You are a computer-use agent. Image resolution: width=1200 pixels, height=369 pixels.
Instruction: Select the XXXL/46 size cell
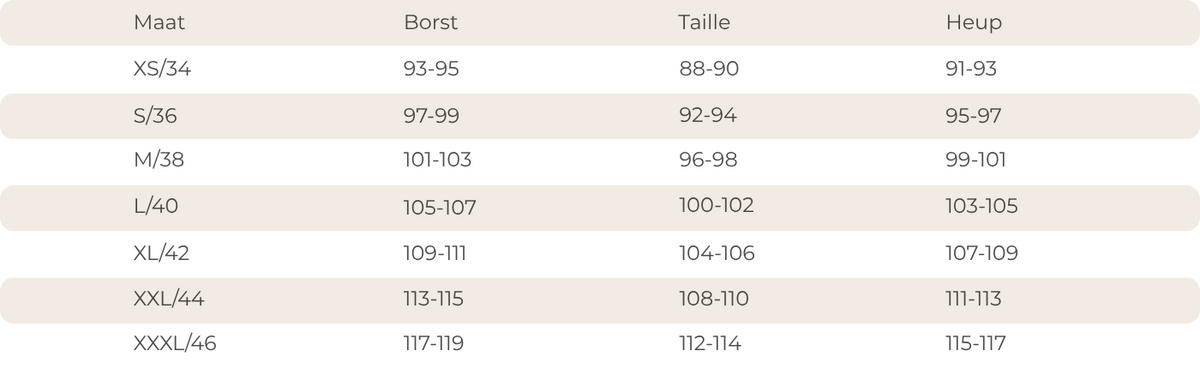pos(175,344)
